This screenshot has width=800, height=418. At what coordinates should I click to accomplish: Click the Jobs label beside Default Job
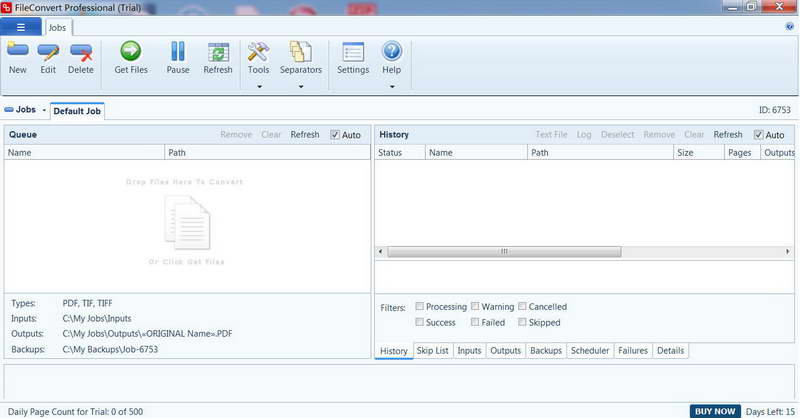[26, 110]
